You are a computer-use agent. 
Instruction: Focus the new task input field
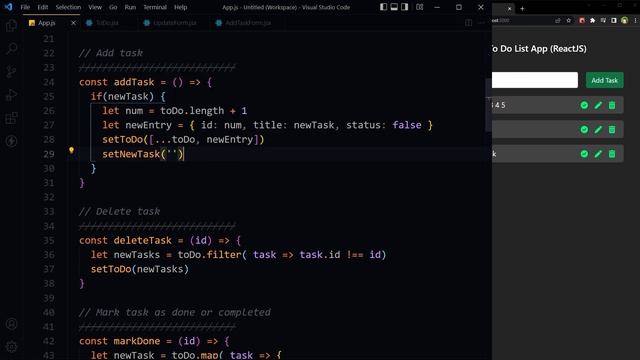coord(534,80)
